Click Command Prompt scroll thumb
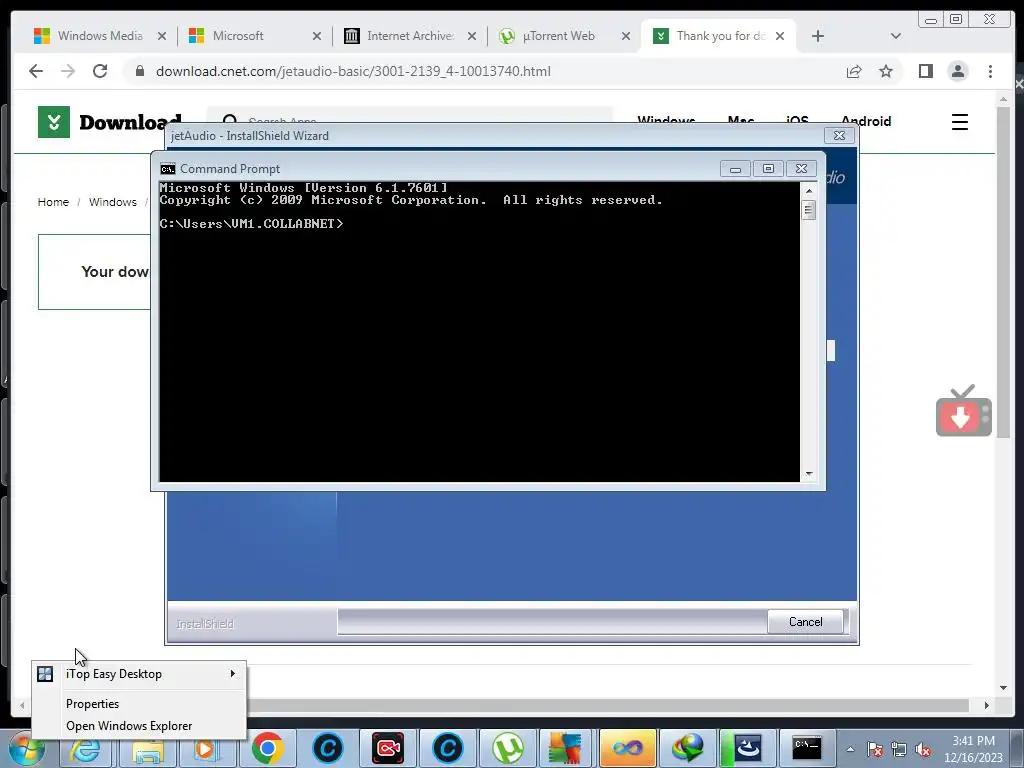Screen dimensions: 1024x768 click(x=809, y=210)
